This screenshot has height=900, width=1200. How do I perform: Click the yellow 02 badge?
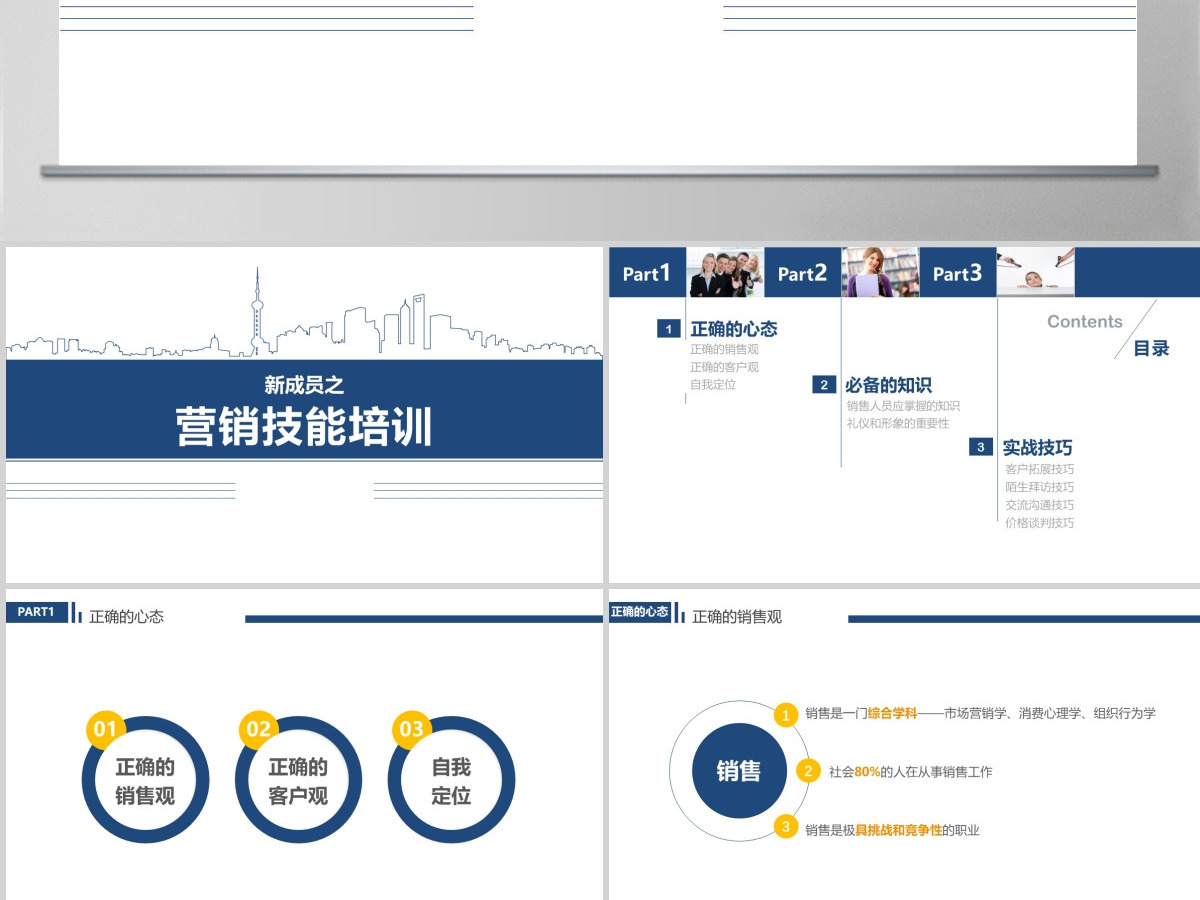tap(258, 729)
